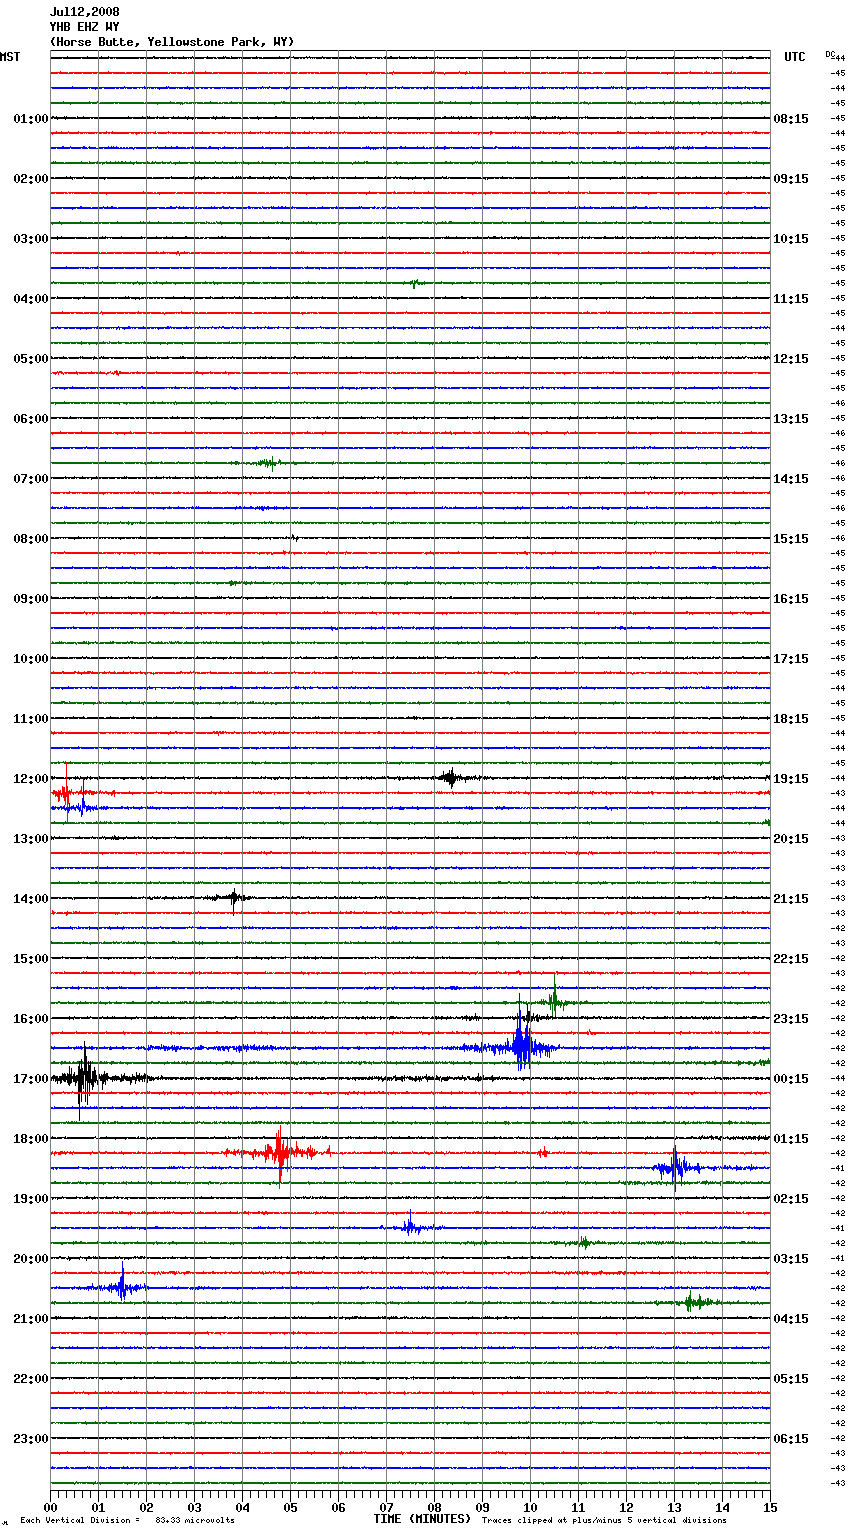Select the minute 05 axis tick label
Image resolution: width=850 pixels, height=1534 pixels.
pyautogui.click(x=290, y=1507)
